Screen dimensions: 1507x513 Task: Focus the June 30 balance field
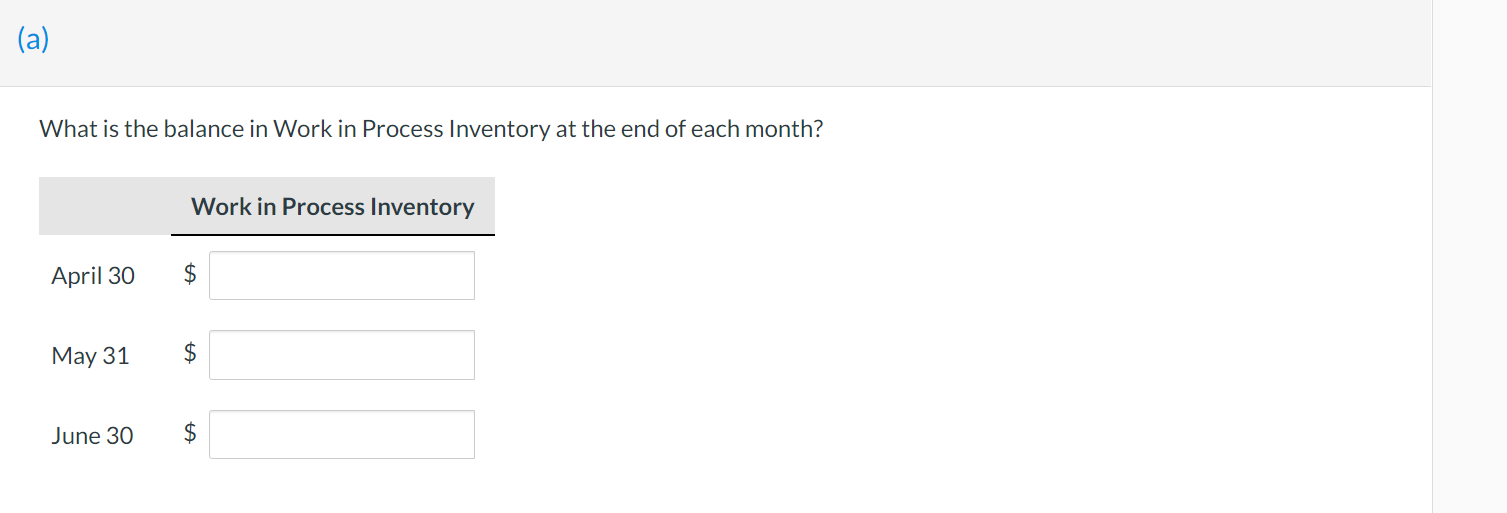point(342,434)
